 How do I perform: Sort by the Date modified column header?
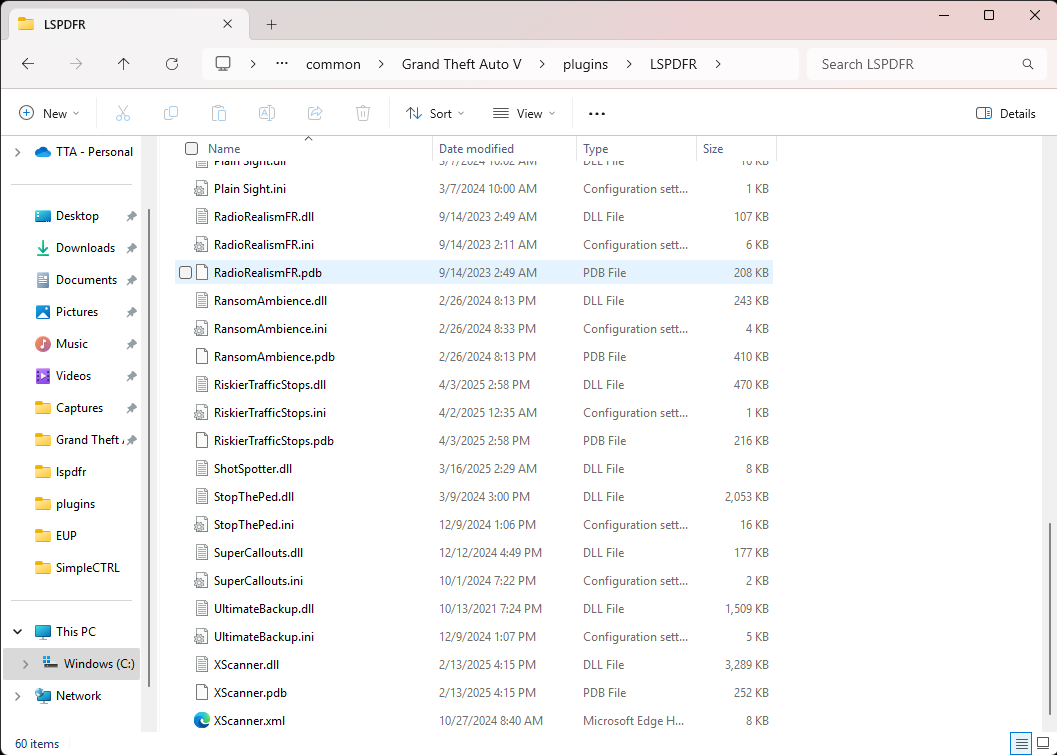click(x=476, y=148)
